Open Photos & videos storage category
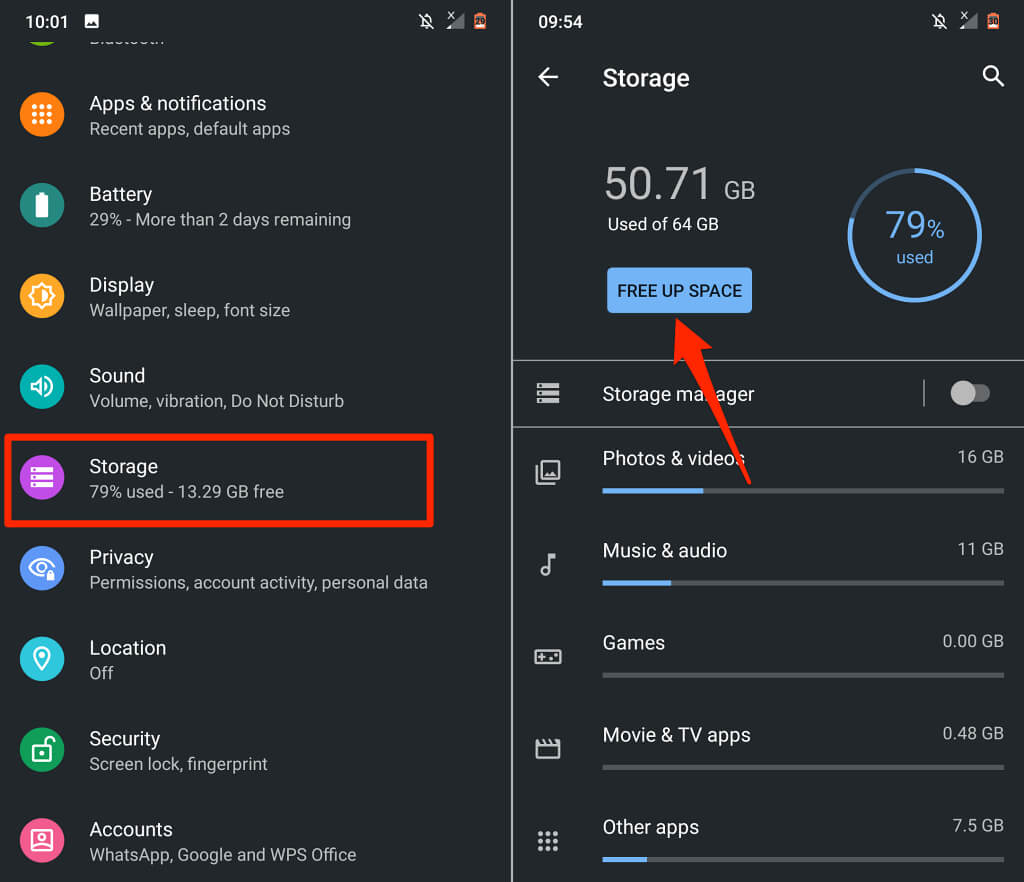The height and width of the screenshot is (882, 1024). coord(673,459)
